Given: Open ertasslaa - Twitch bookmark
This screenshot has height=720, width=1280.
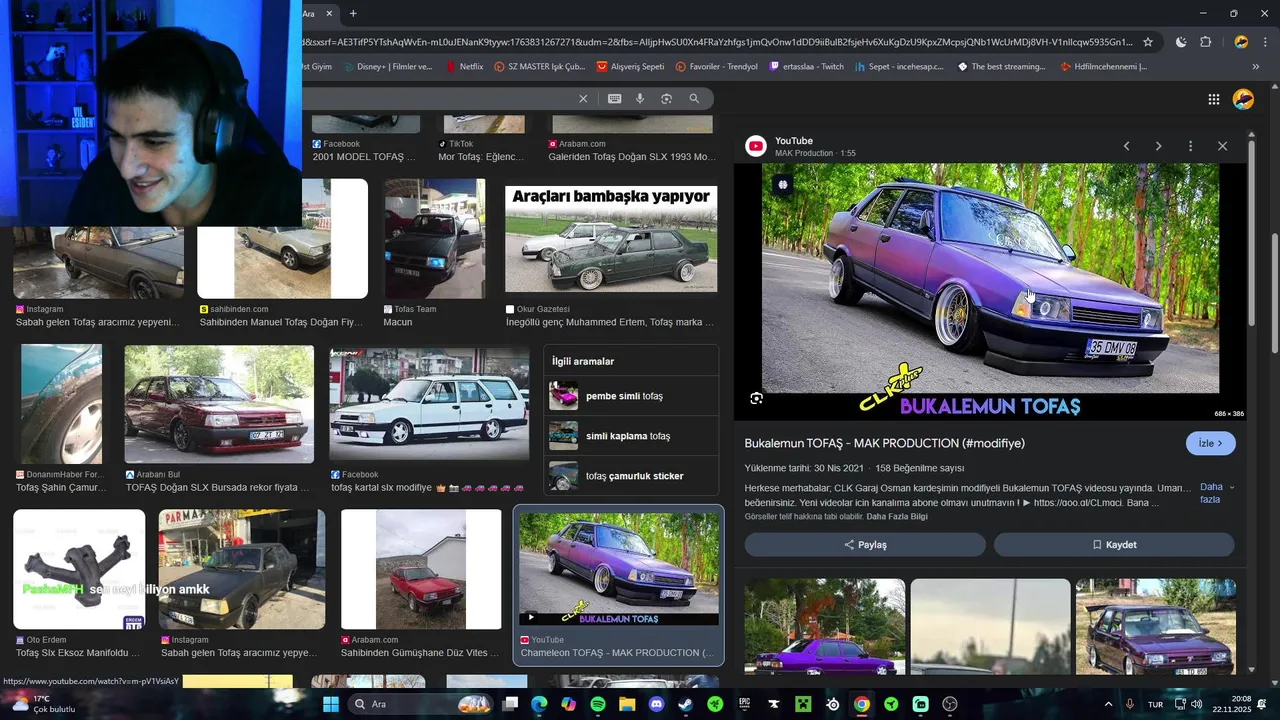Looking at the screenshot, I should [x=805, y=67].
